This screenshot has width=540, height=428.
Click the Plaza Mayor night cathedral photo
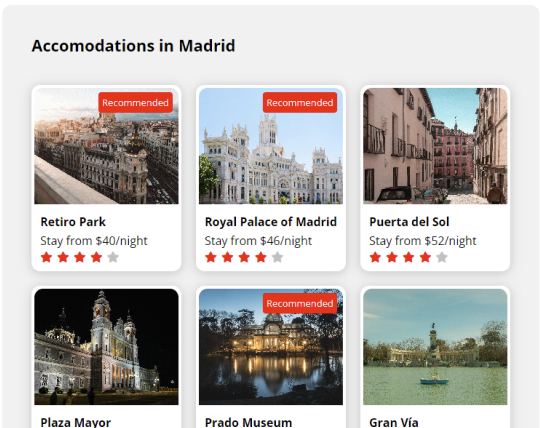coord(106,347)
